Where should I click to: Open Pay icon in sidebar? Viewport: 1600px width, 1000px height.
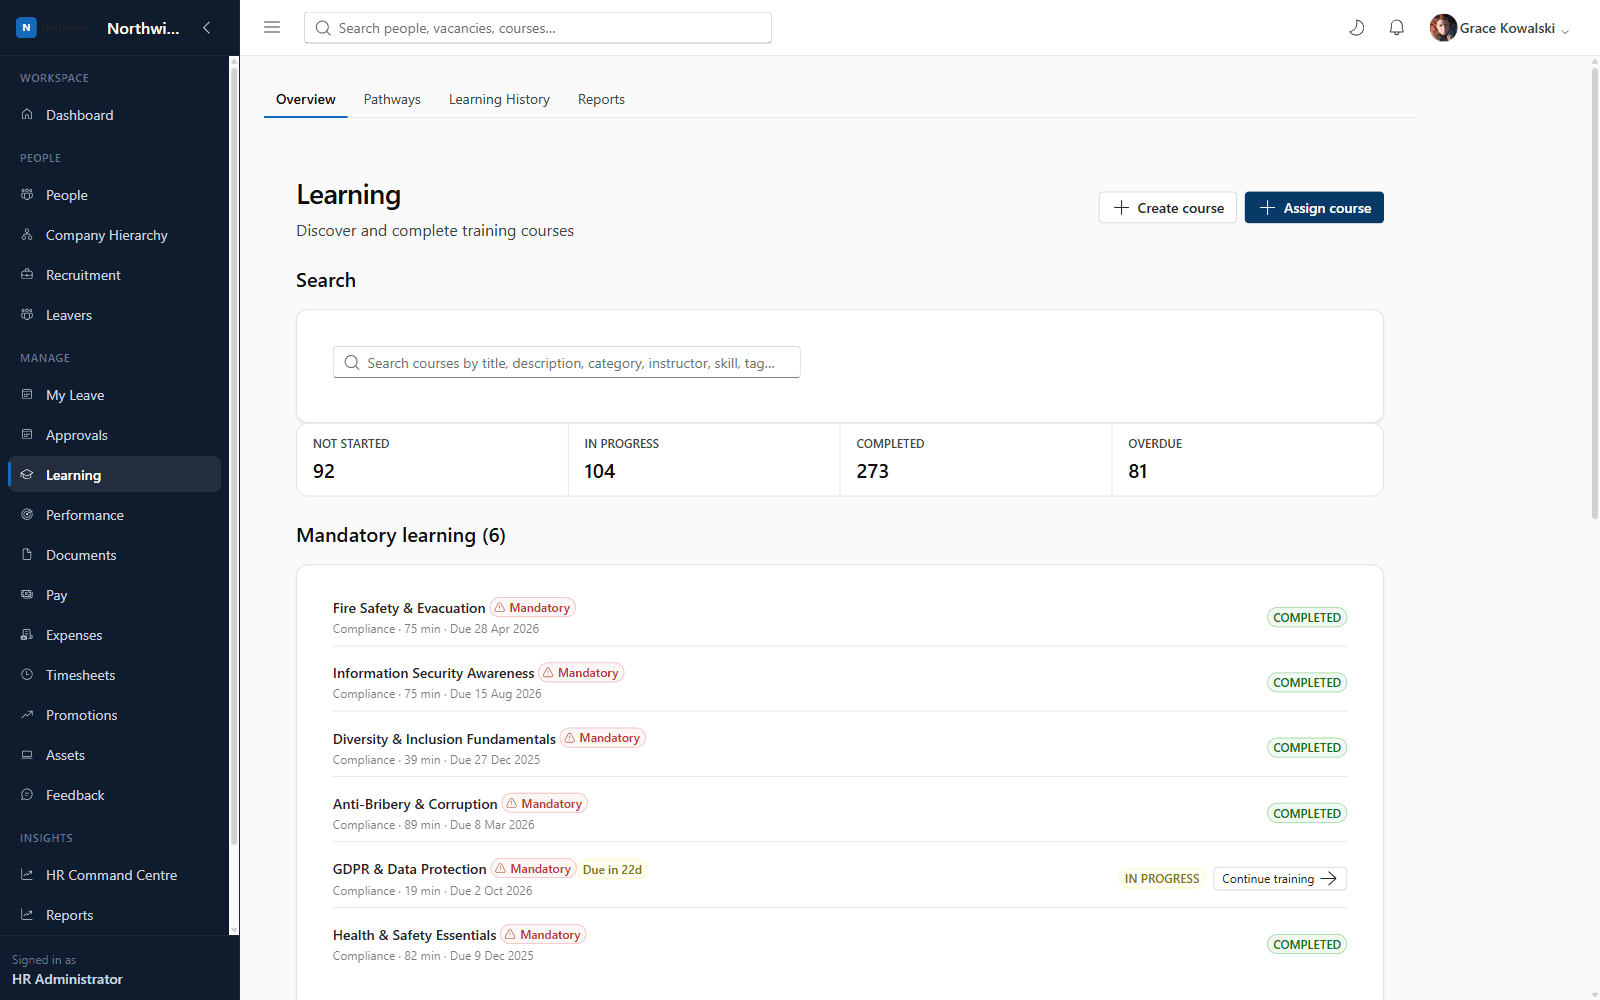click(27, 595)
